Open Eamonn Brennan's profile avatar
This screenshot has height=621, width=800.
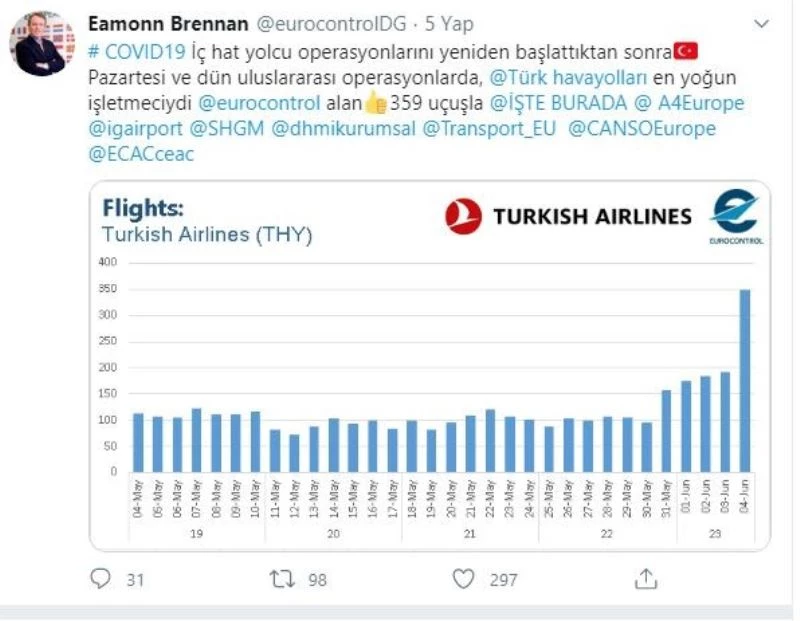(41, 44)
